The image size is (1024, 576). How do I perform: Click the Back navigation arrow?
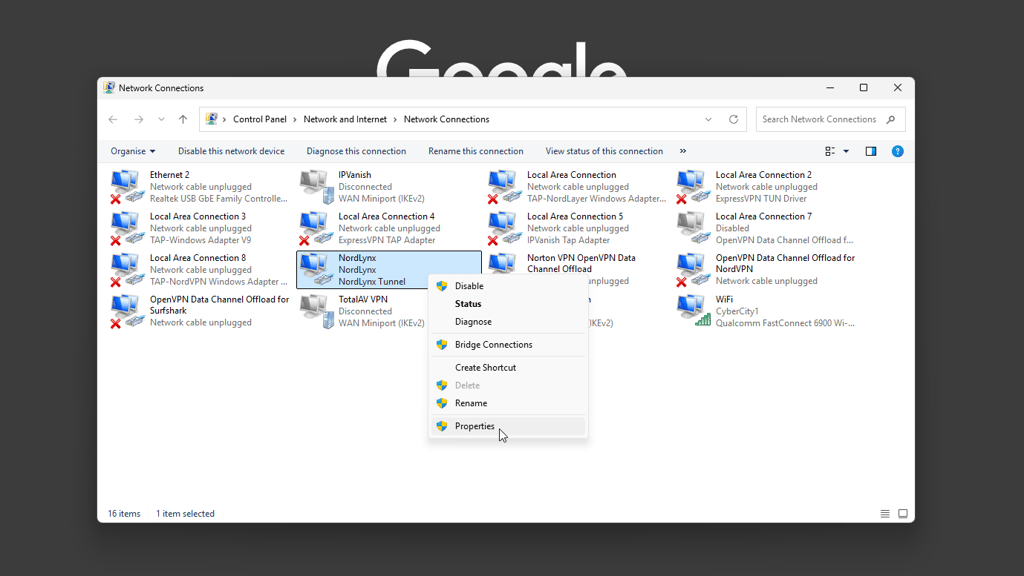(x=113, y=120)
